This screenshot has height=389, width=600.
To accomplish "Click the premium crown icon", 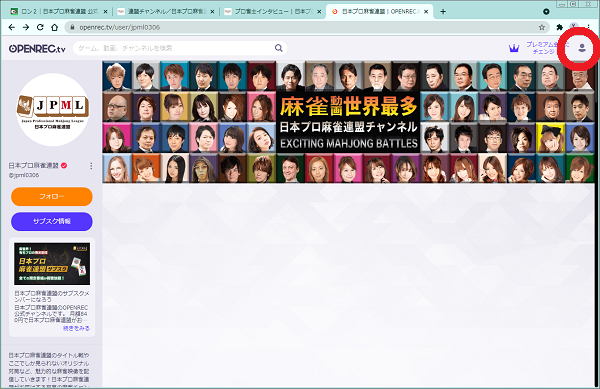I will tap(514, 48).
